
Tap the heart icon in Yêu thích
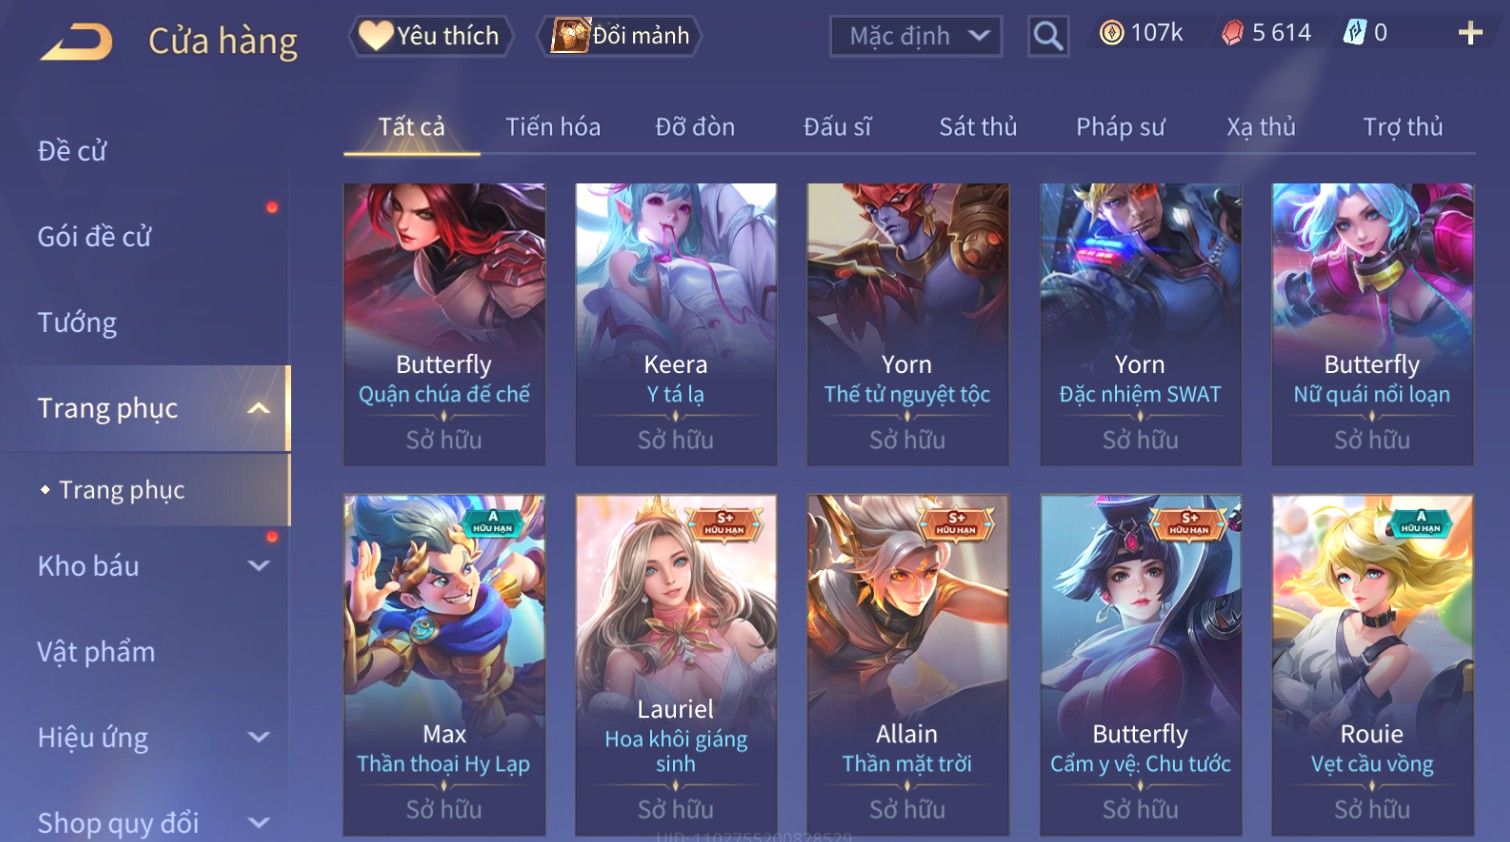[376, 36]
